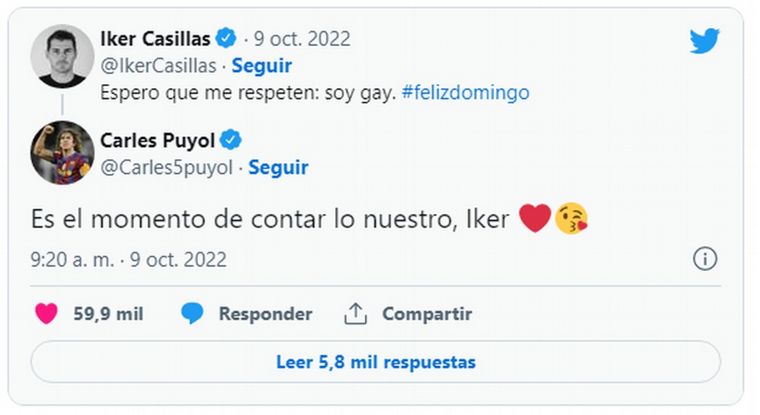Click the 59,9 mil likes count
Screen dimensions: 760x415
(108, 314)
